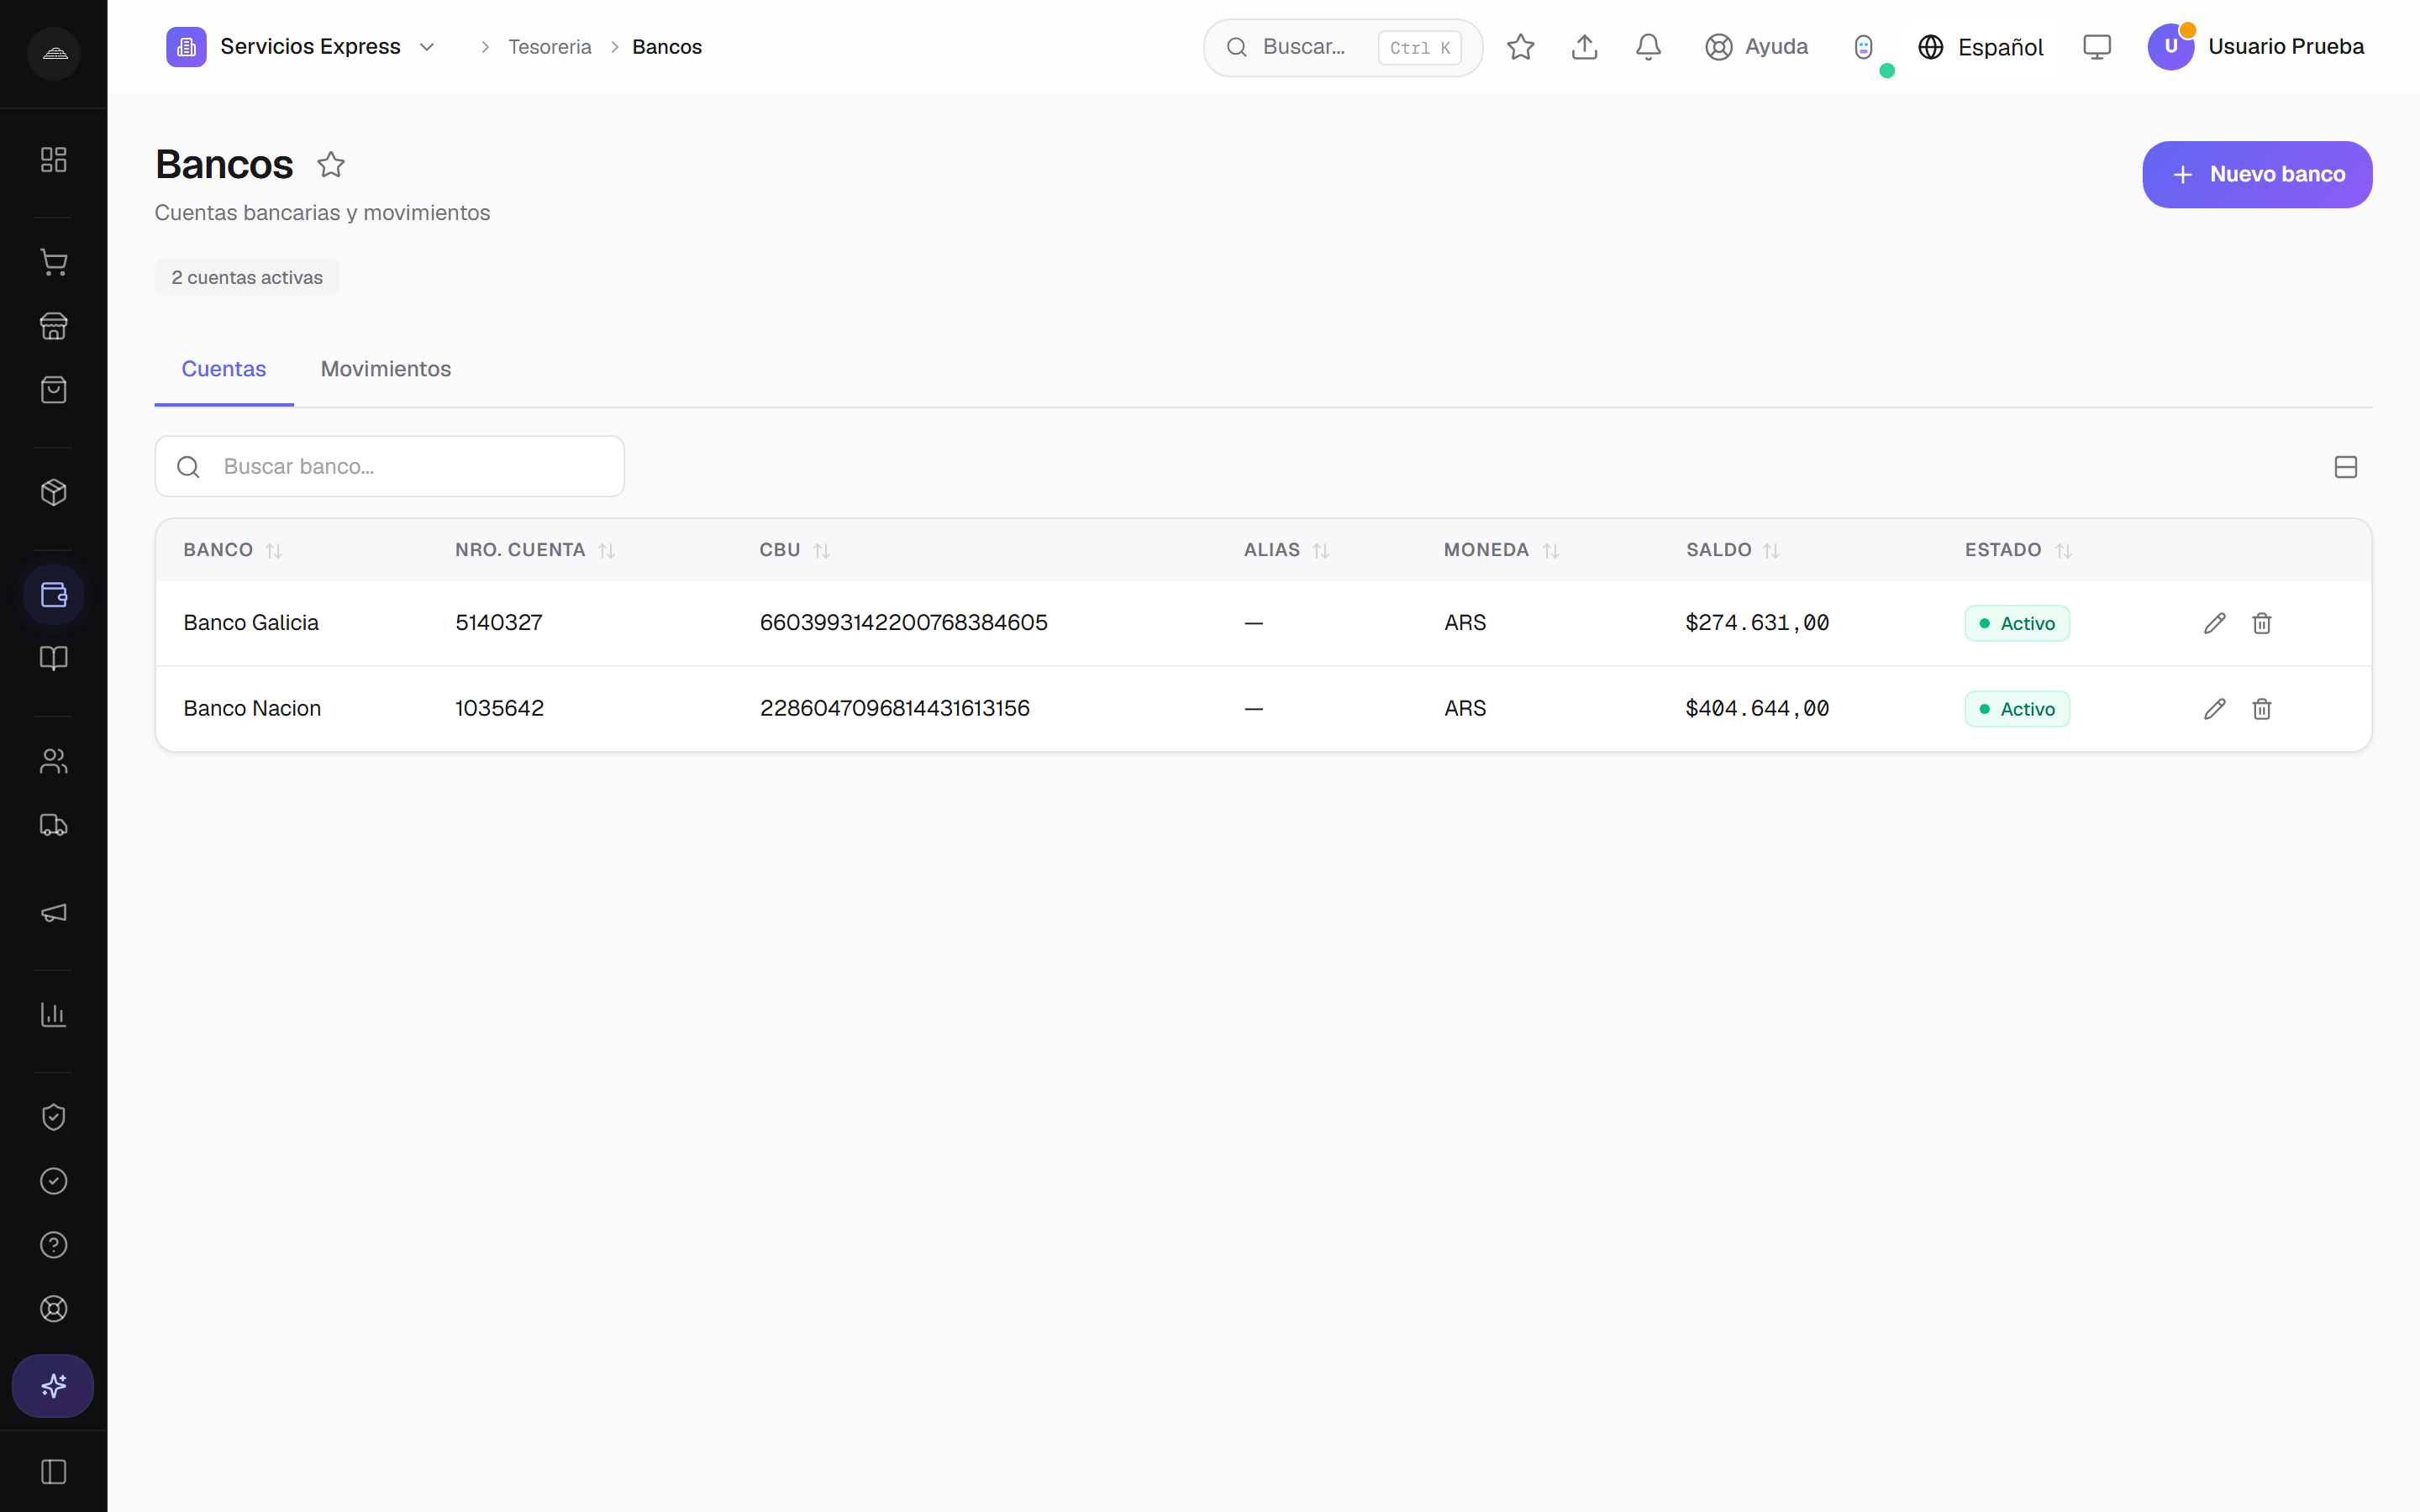Click the Bancos breadcrumb

point(667,47)
